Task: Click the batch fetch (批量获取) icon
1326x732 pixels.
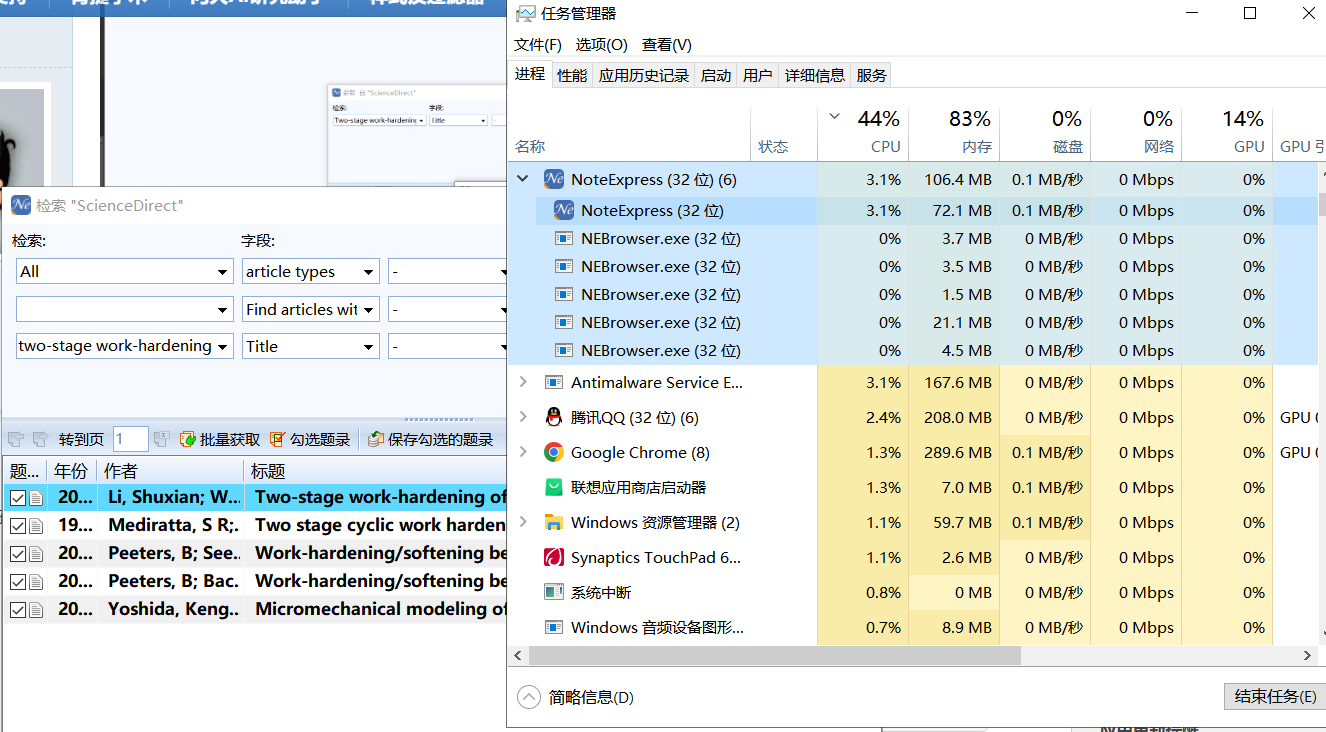Action: tap(187, 439)
